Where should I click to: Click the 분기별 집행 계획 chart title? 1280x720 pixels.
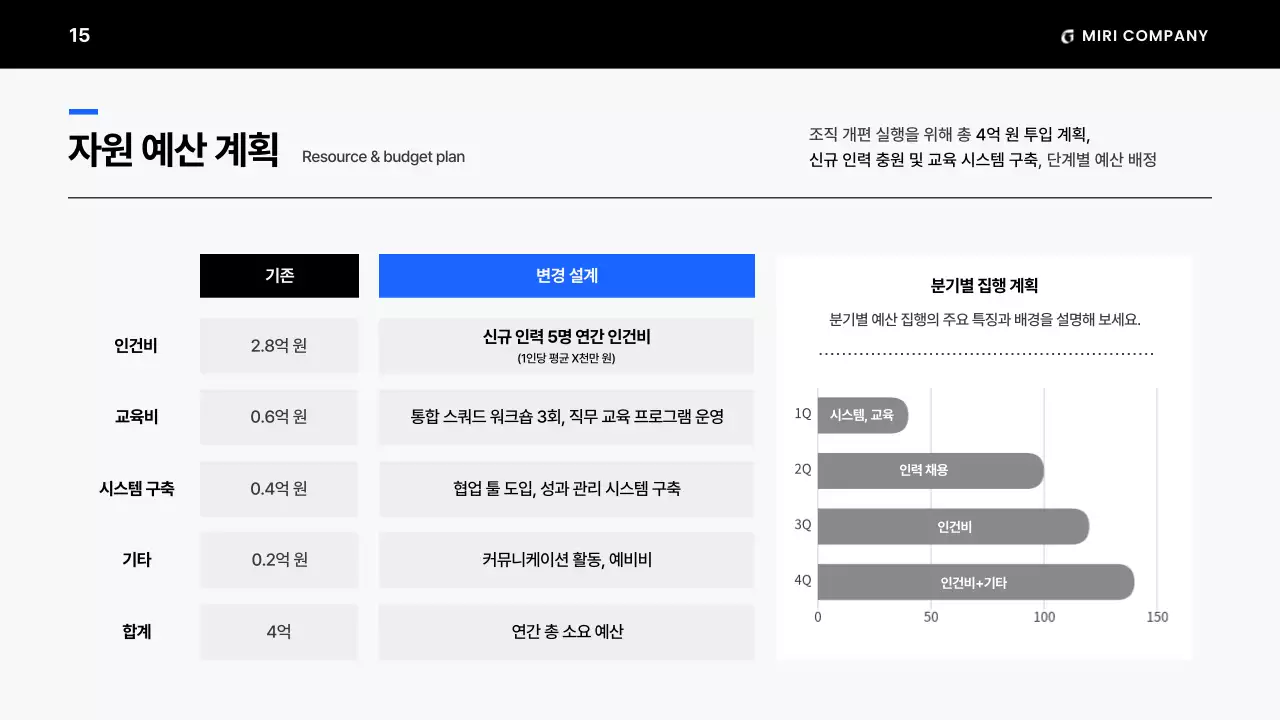pyautogui.click(x=985, y=284)
